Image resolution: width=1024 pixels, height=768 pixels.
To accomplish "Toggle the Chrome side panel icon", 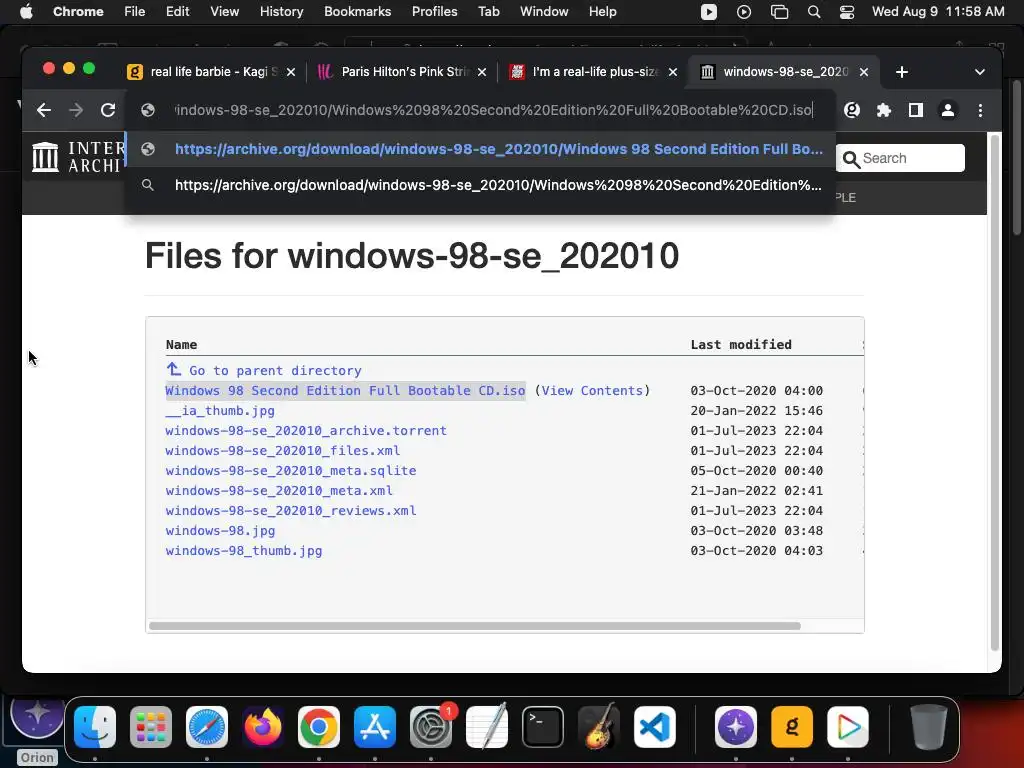I will [916, 110].
